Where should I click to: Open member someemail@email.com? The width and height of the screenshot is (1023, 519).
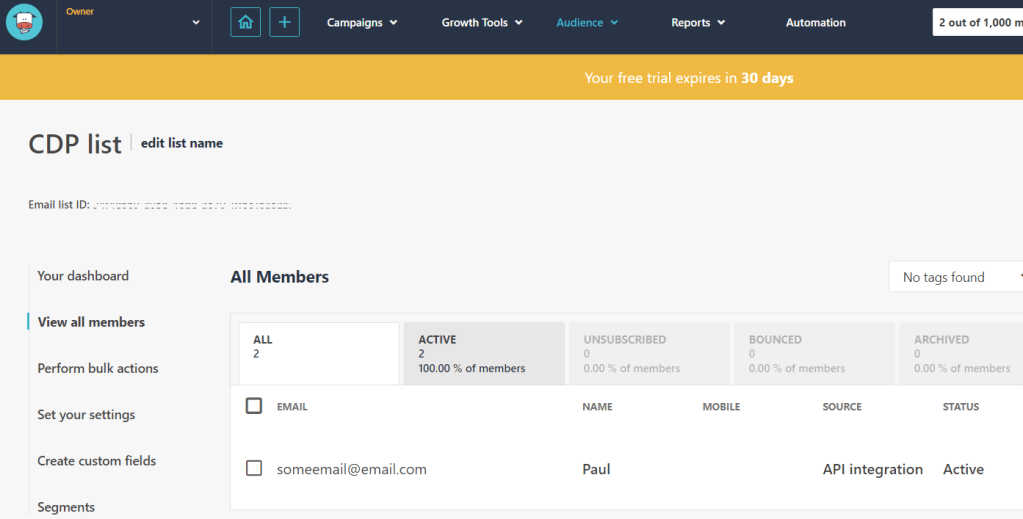(x=351, y=469)
